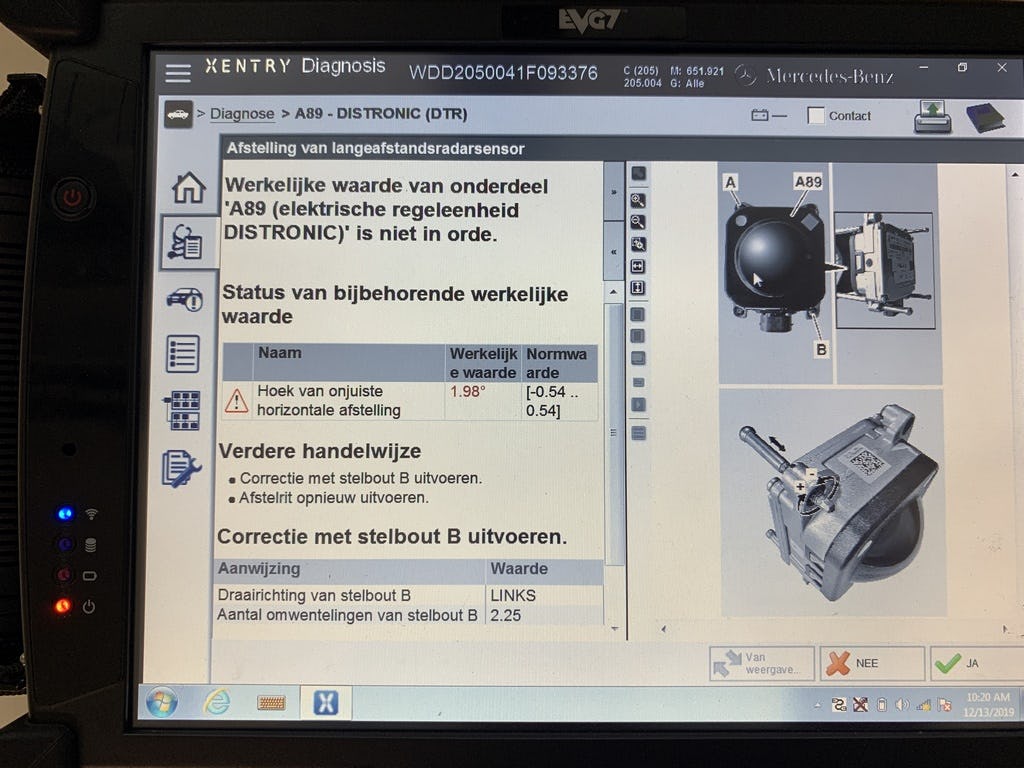The width and height of the screenshot is (1024, 768).
Task: Open the control unit grid sidebar icon
Action: 183,410
